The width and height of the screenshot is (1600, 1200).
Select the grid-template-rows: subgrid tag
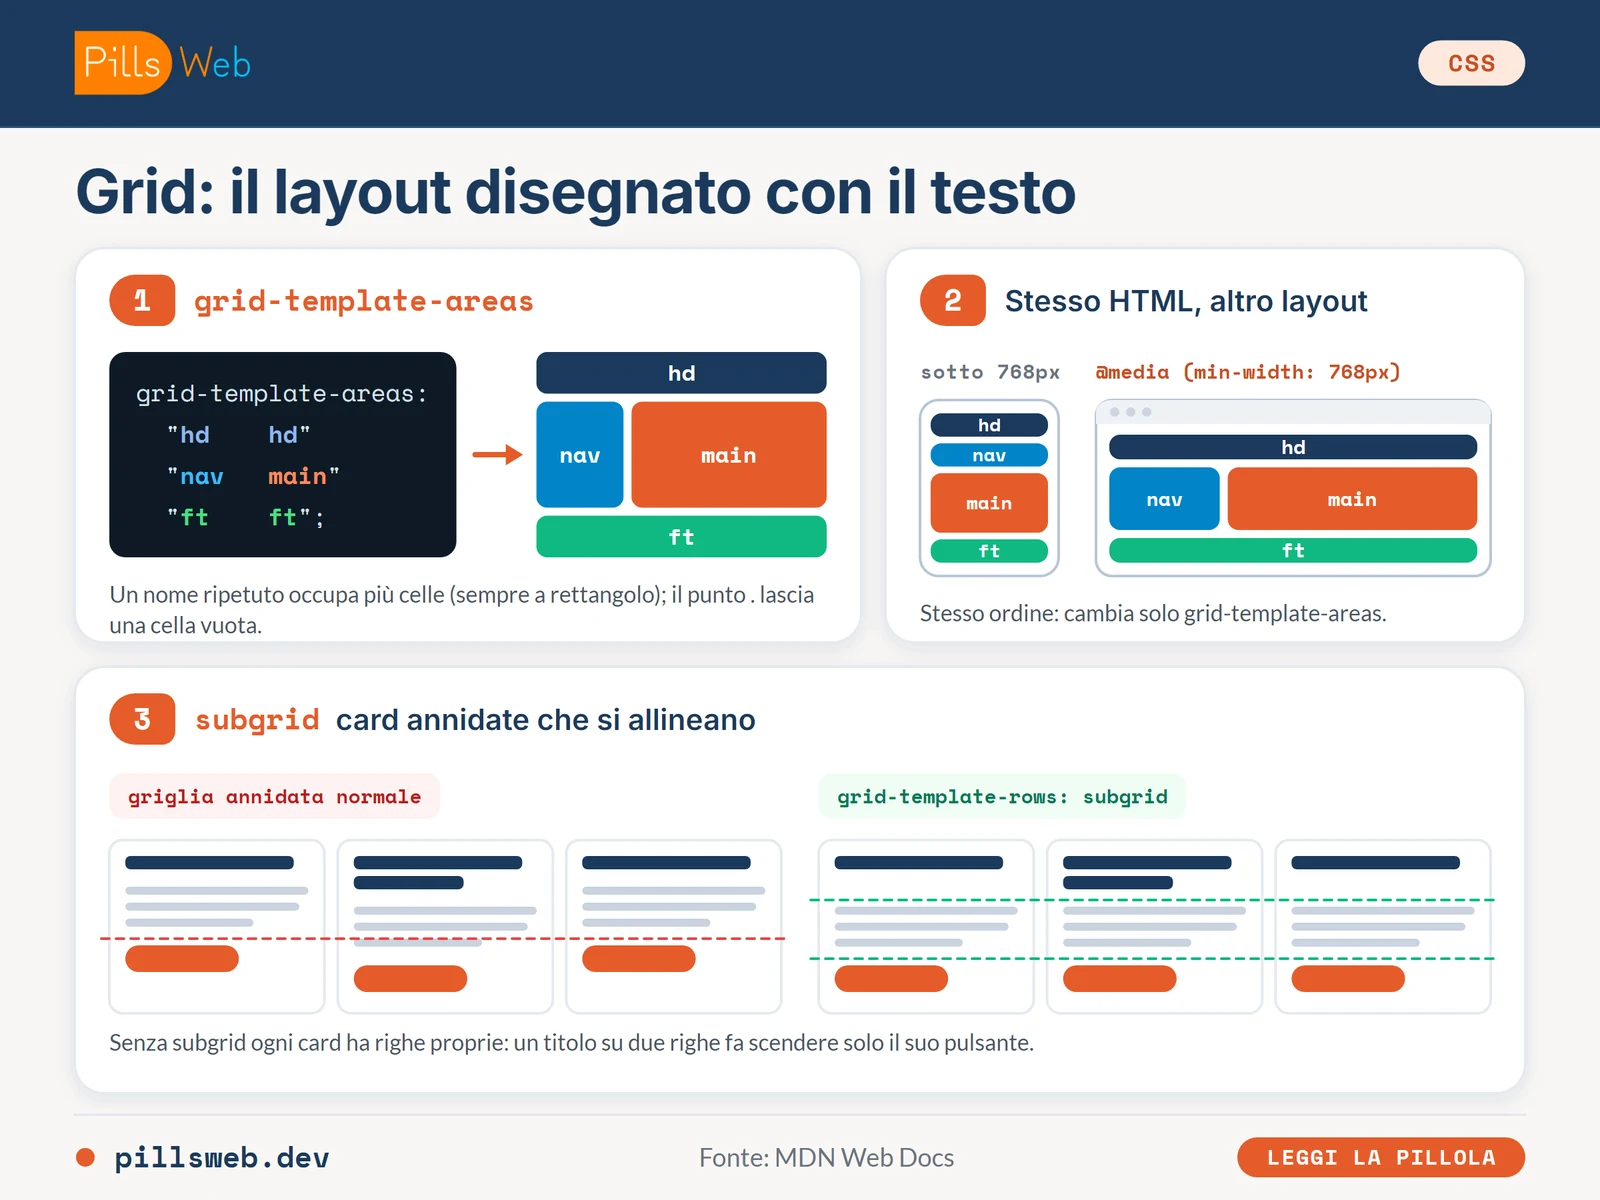pyautogui.click(x=1002, y=797)
